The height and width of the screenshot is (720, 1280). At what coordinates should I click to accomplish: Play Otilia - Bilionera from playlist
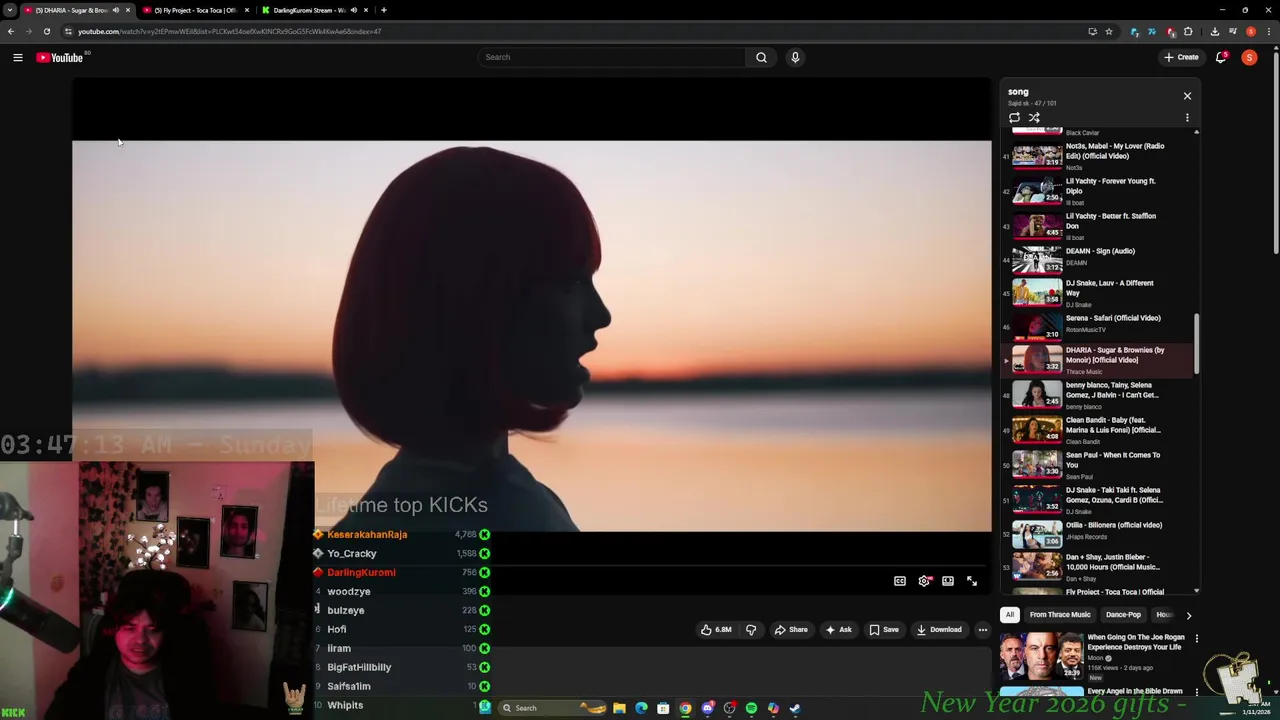click(x=1099, y=532)
